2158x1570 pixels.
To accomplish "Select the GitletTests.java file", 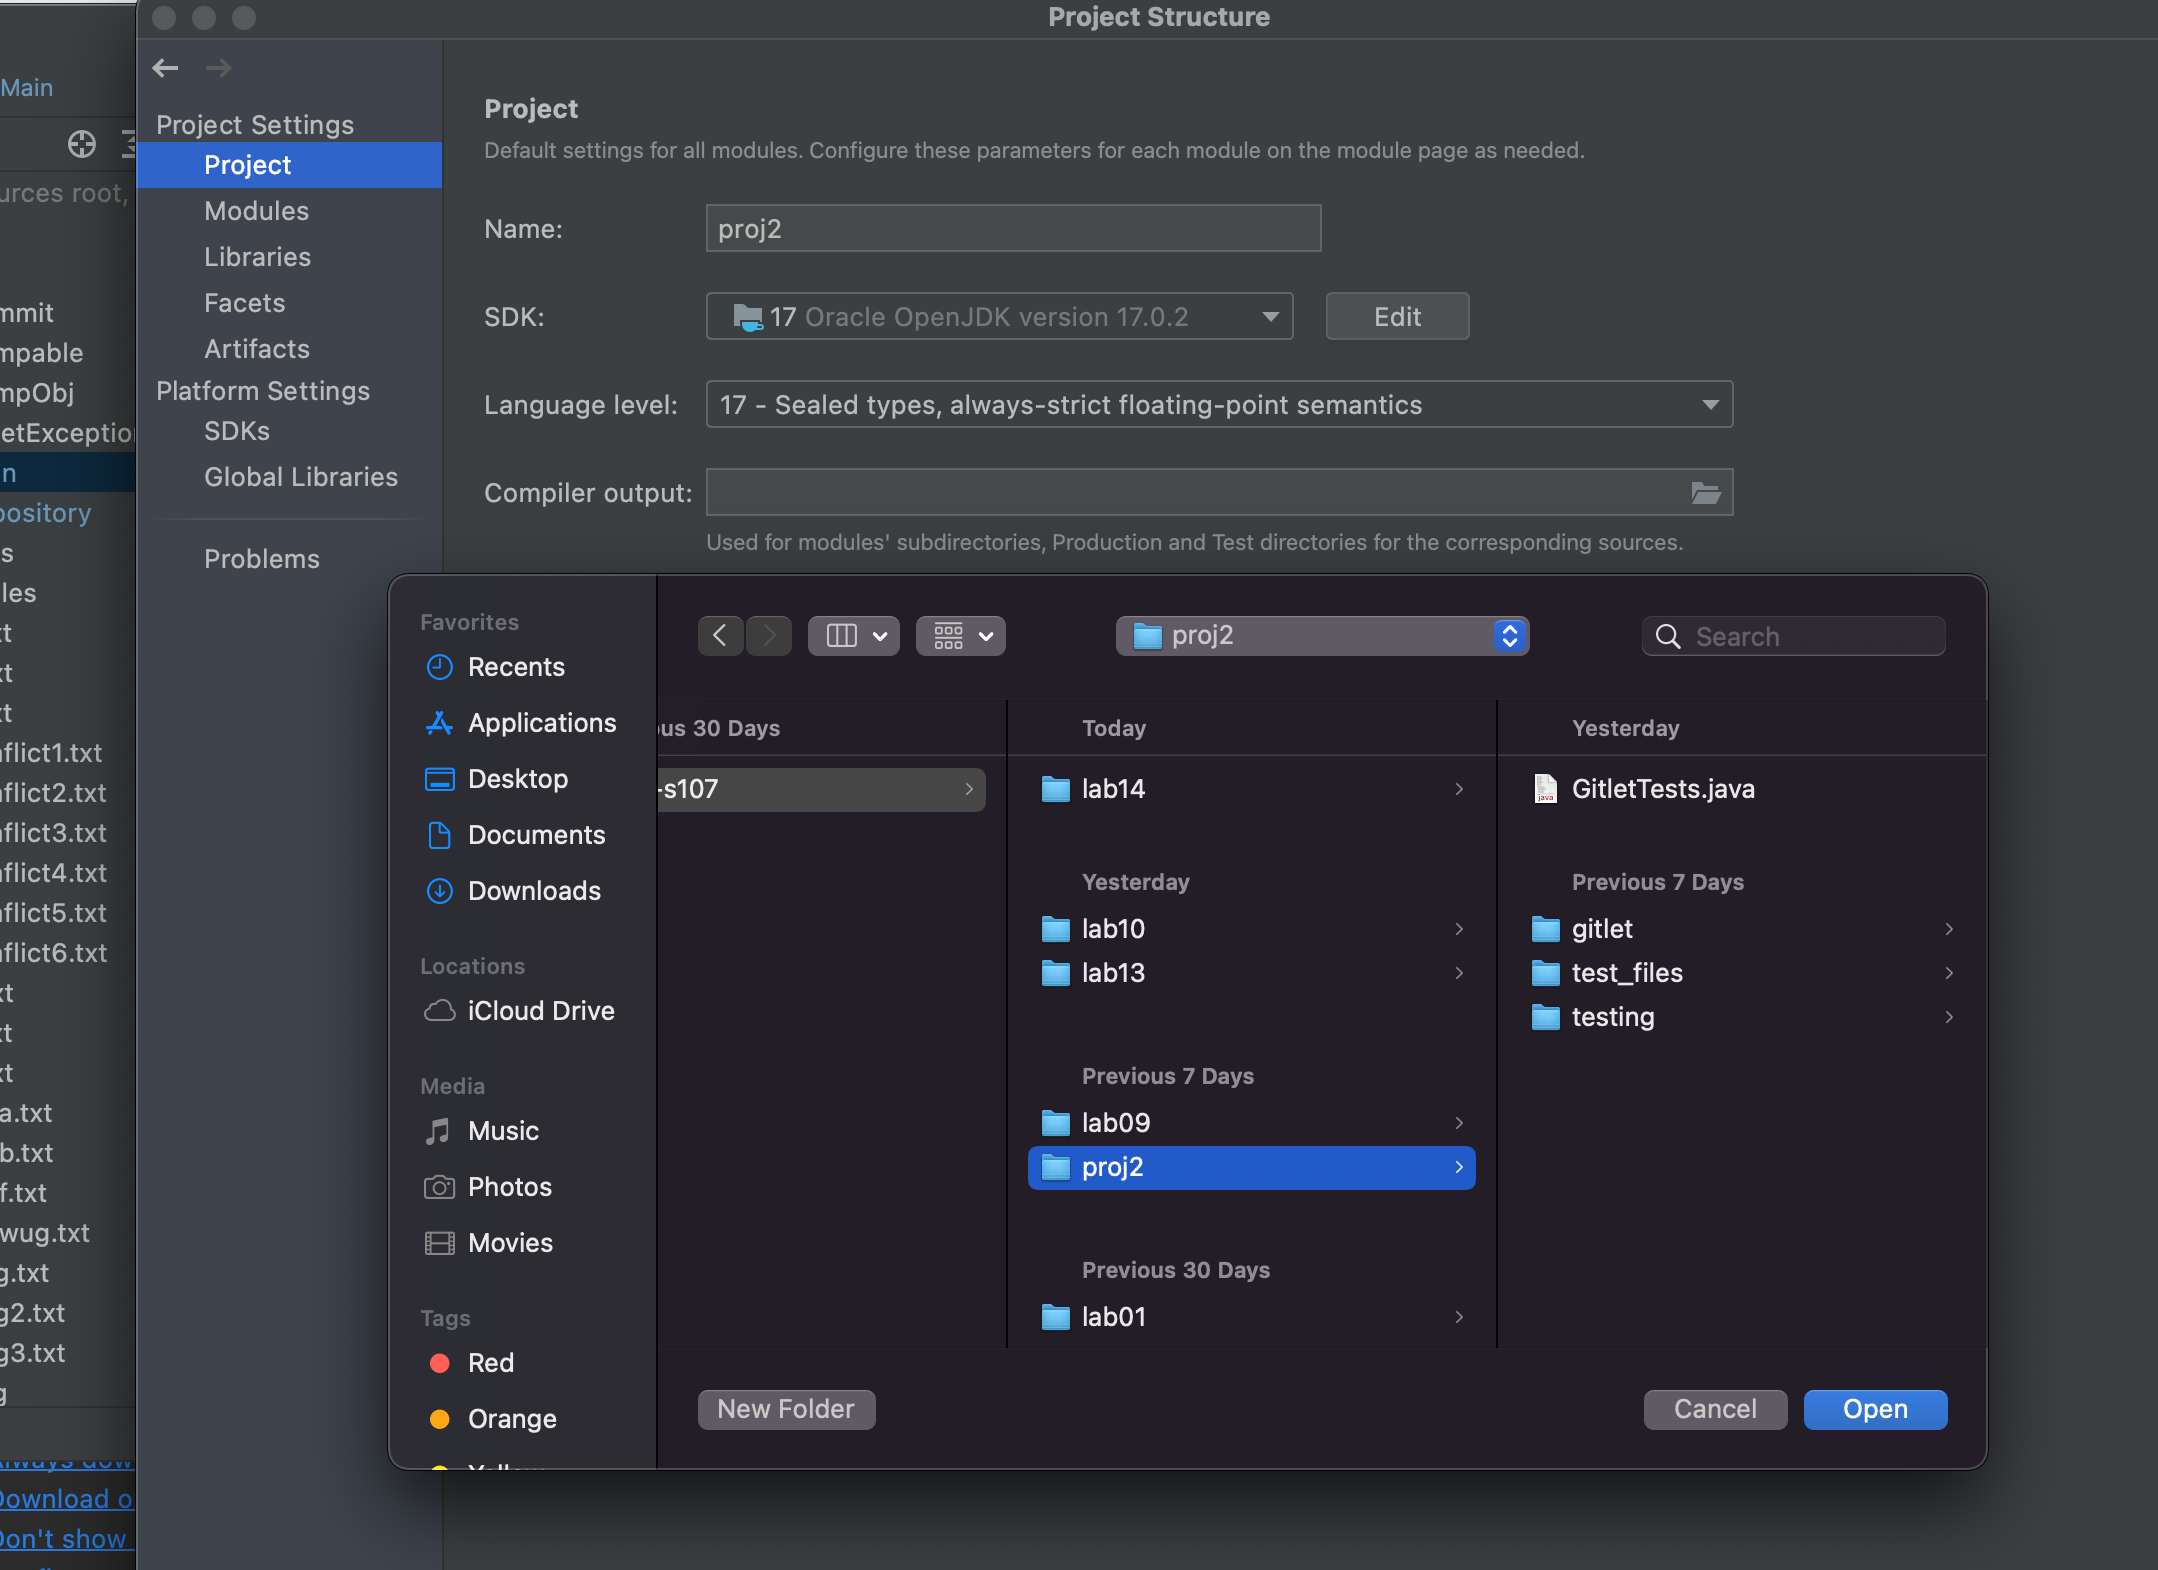I will coord(1662,789).
